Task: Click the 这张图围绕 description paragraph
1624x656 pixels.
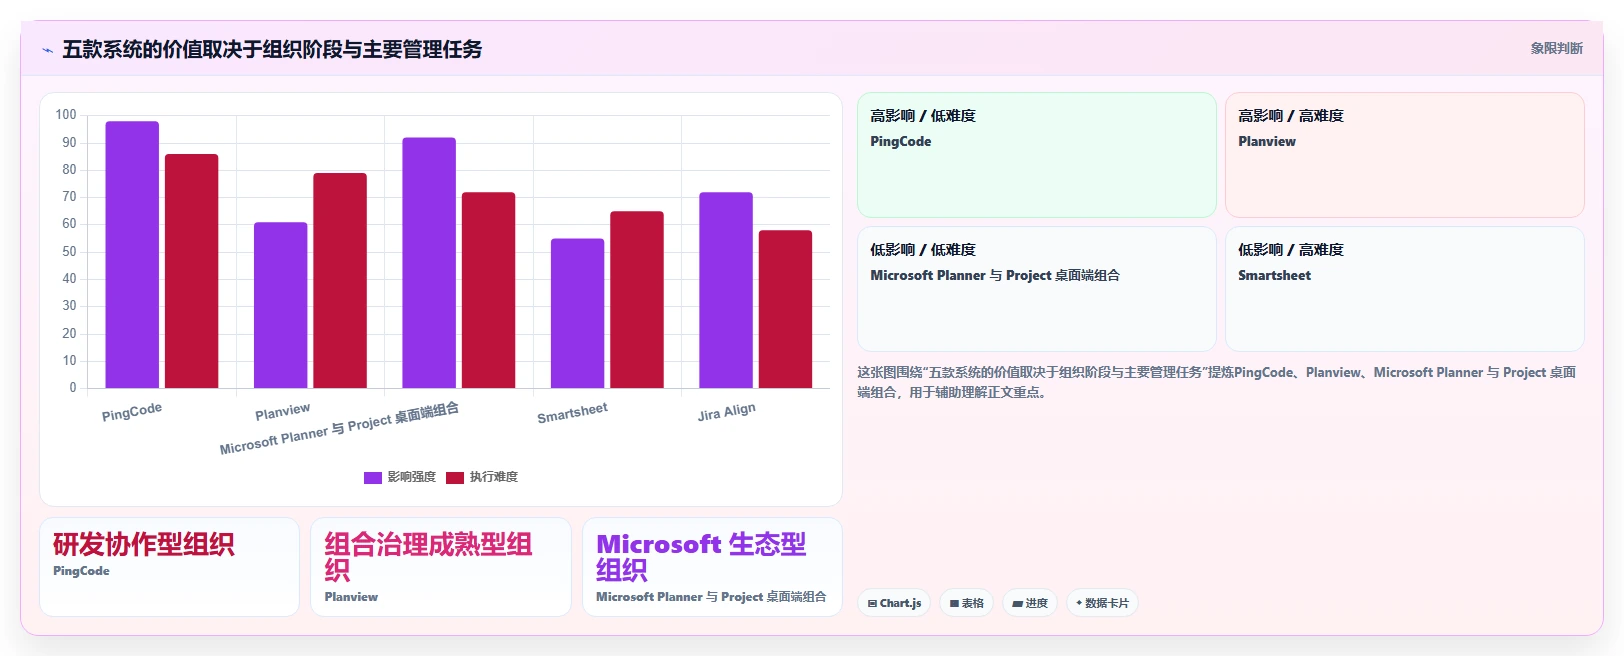Action: (x=1216, y=382)
